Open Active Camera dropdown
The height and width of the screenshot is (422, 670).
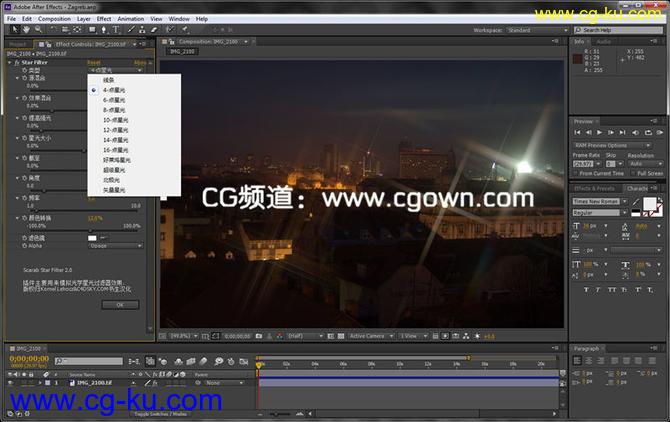tap(371, 336)
